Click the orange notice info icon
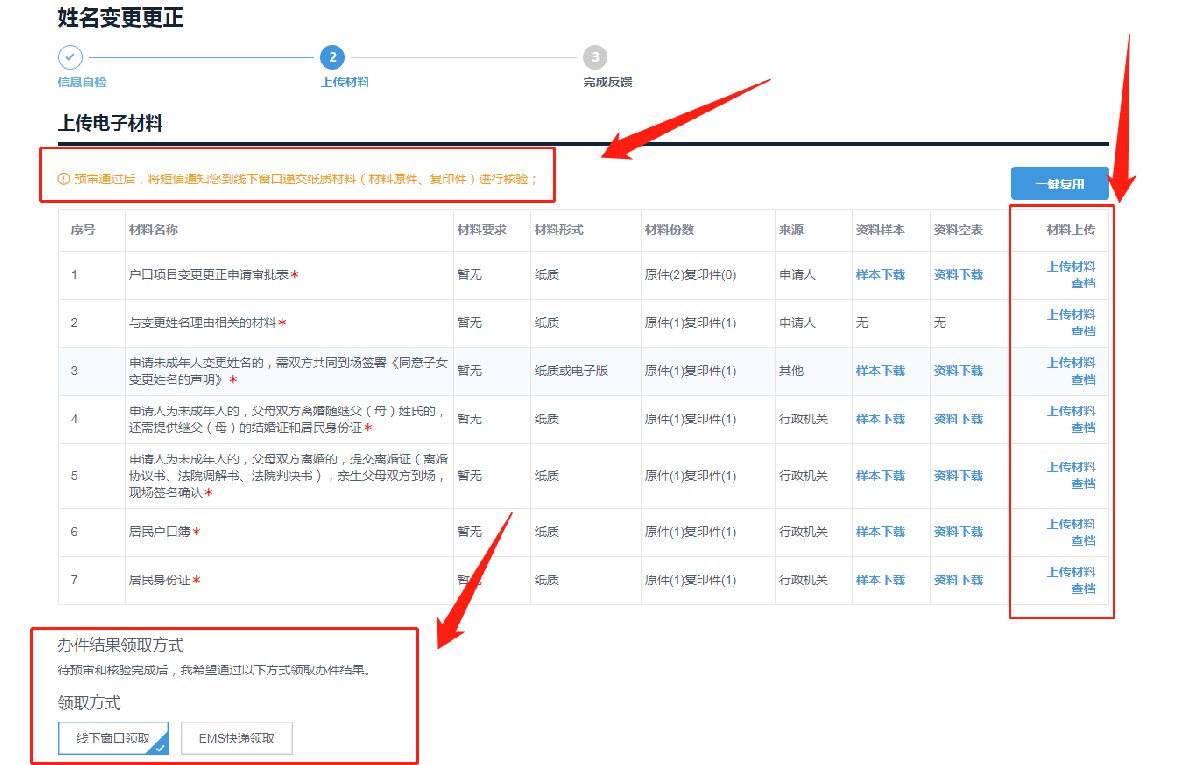 click(x=63, y=179)
